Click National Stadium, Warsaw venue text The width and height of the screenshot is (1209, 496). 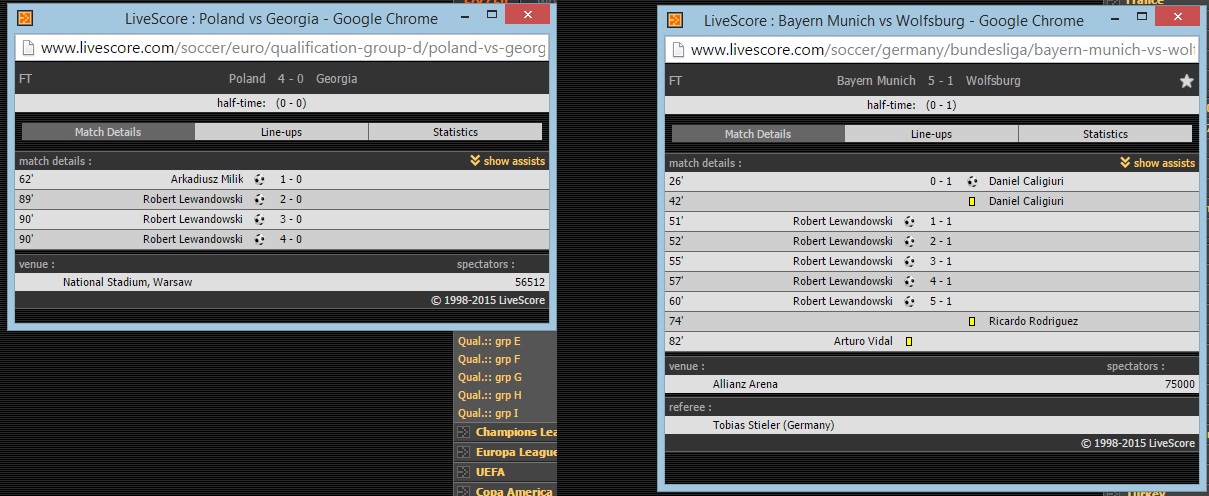click(x=127, y=282)
